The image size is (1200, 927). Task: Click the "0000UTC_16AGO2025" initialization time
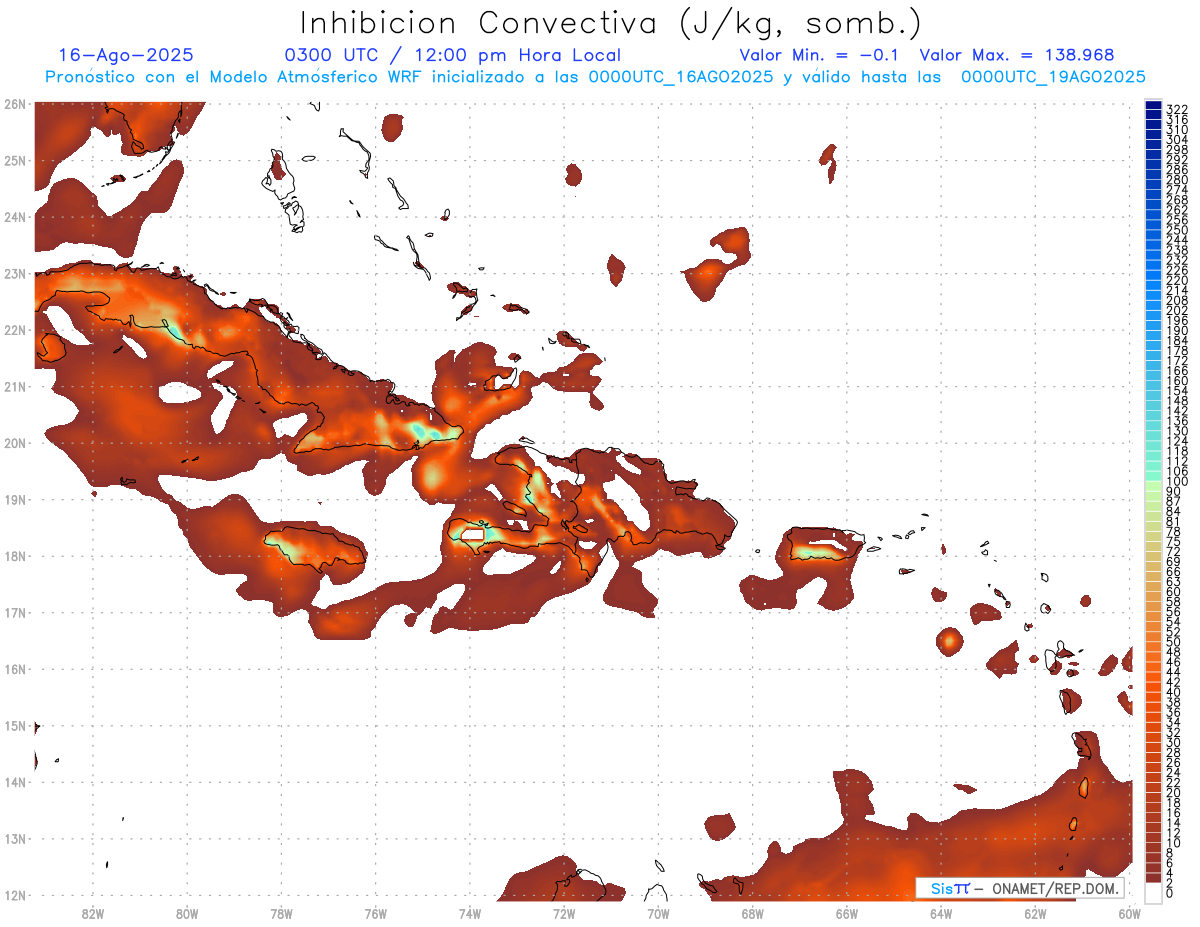point(681,77)
